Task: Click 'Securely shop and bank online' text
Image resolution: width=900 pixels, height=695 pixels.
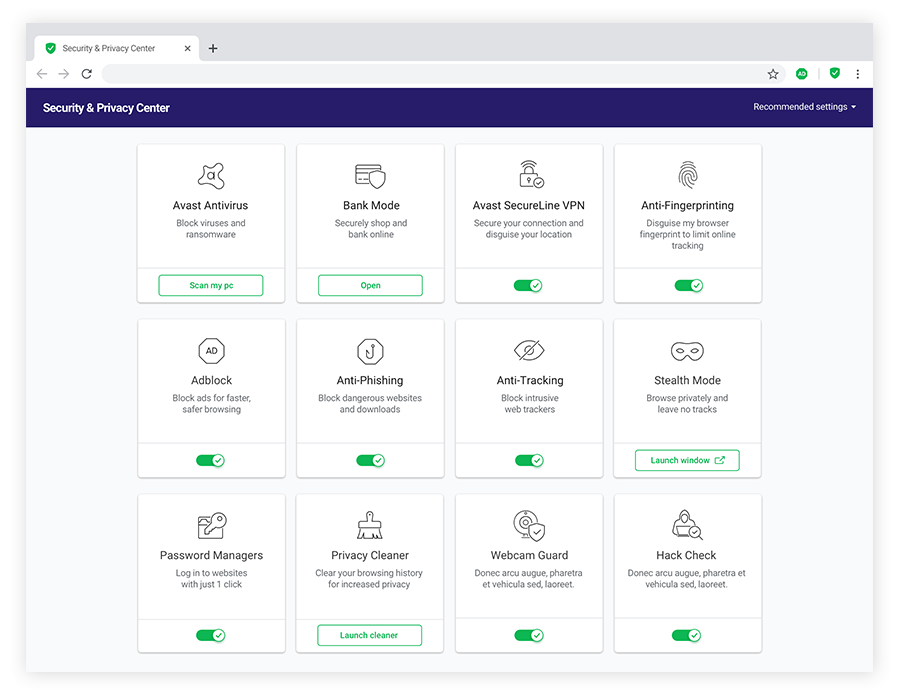Action: click(x=371, y=228)
